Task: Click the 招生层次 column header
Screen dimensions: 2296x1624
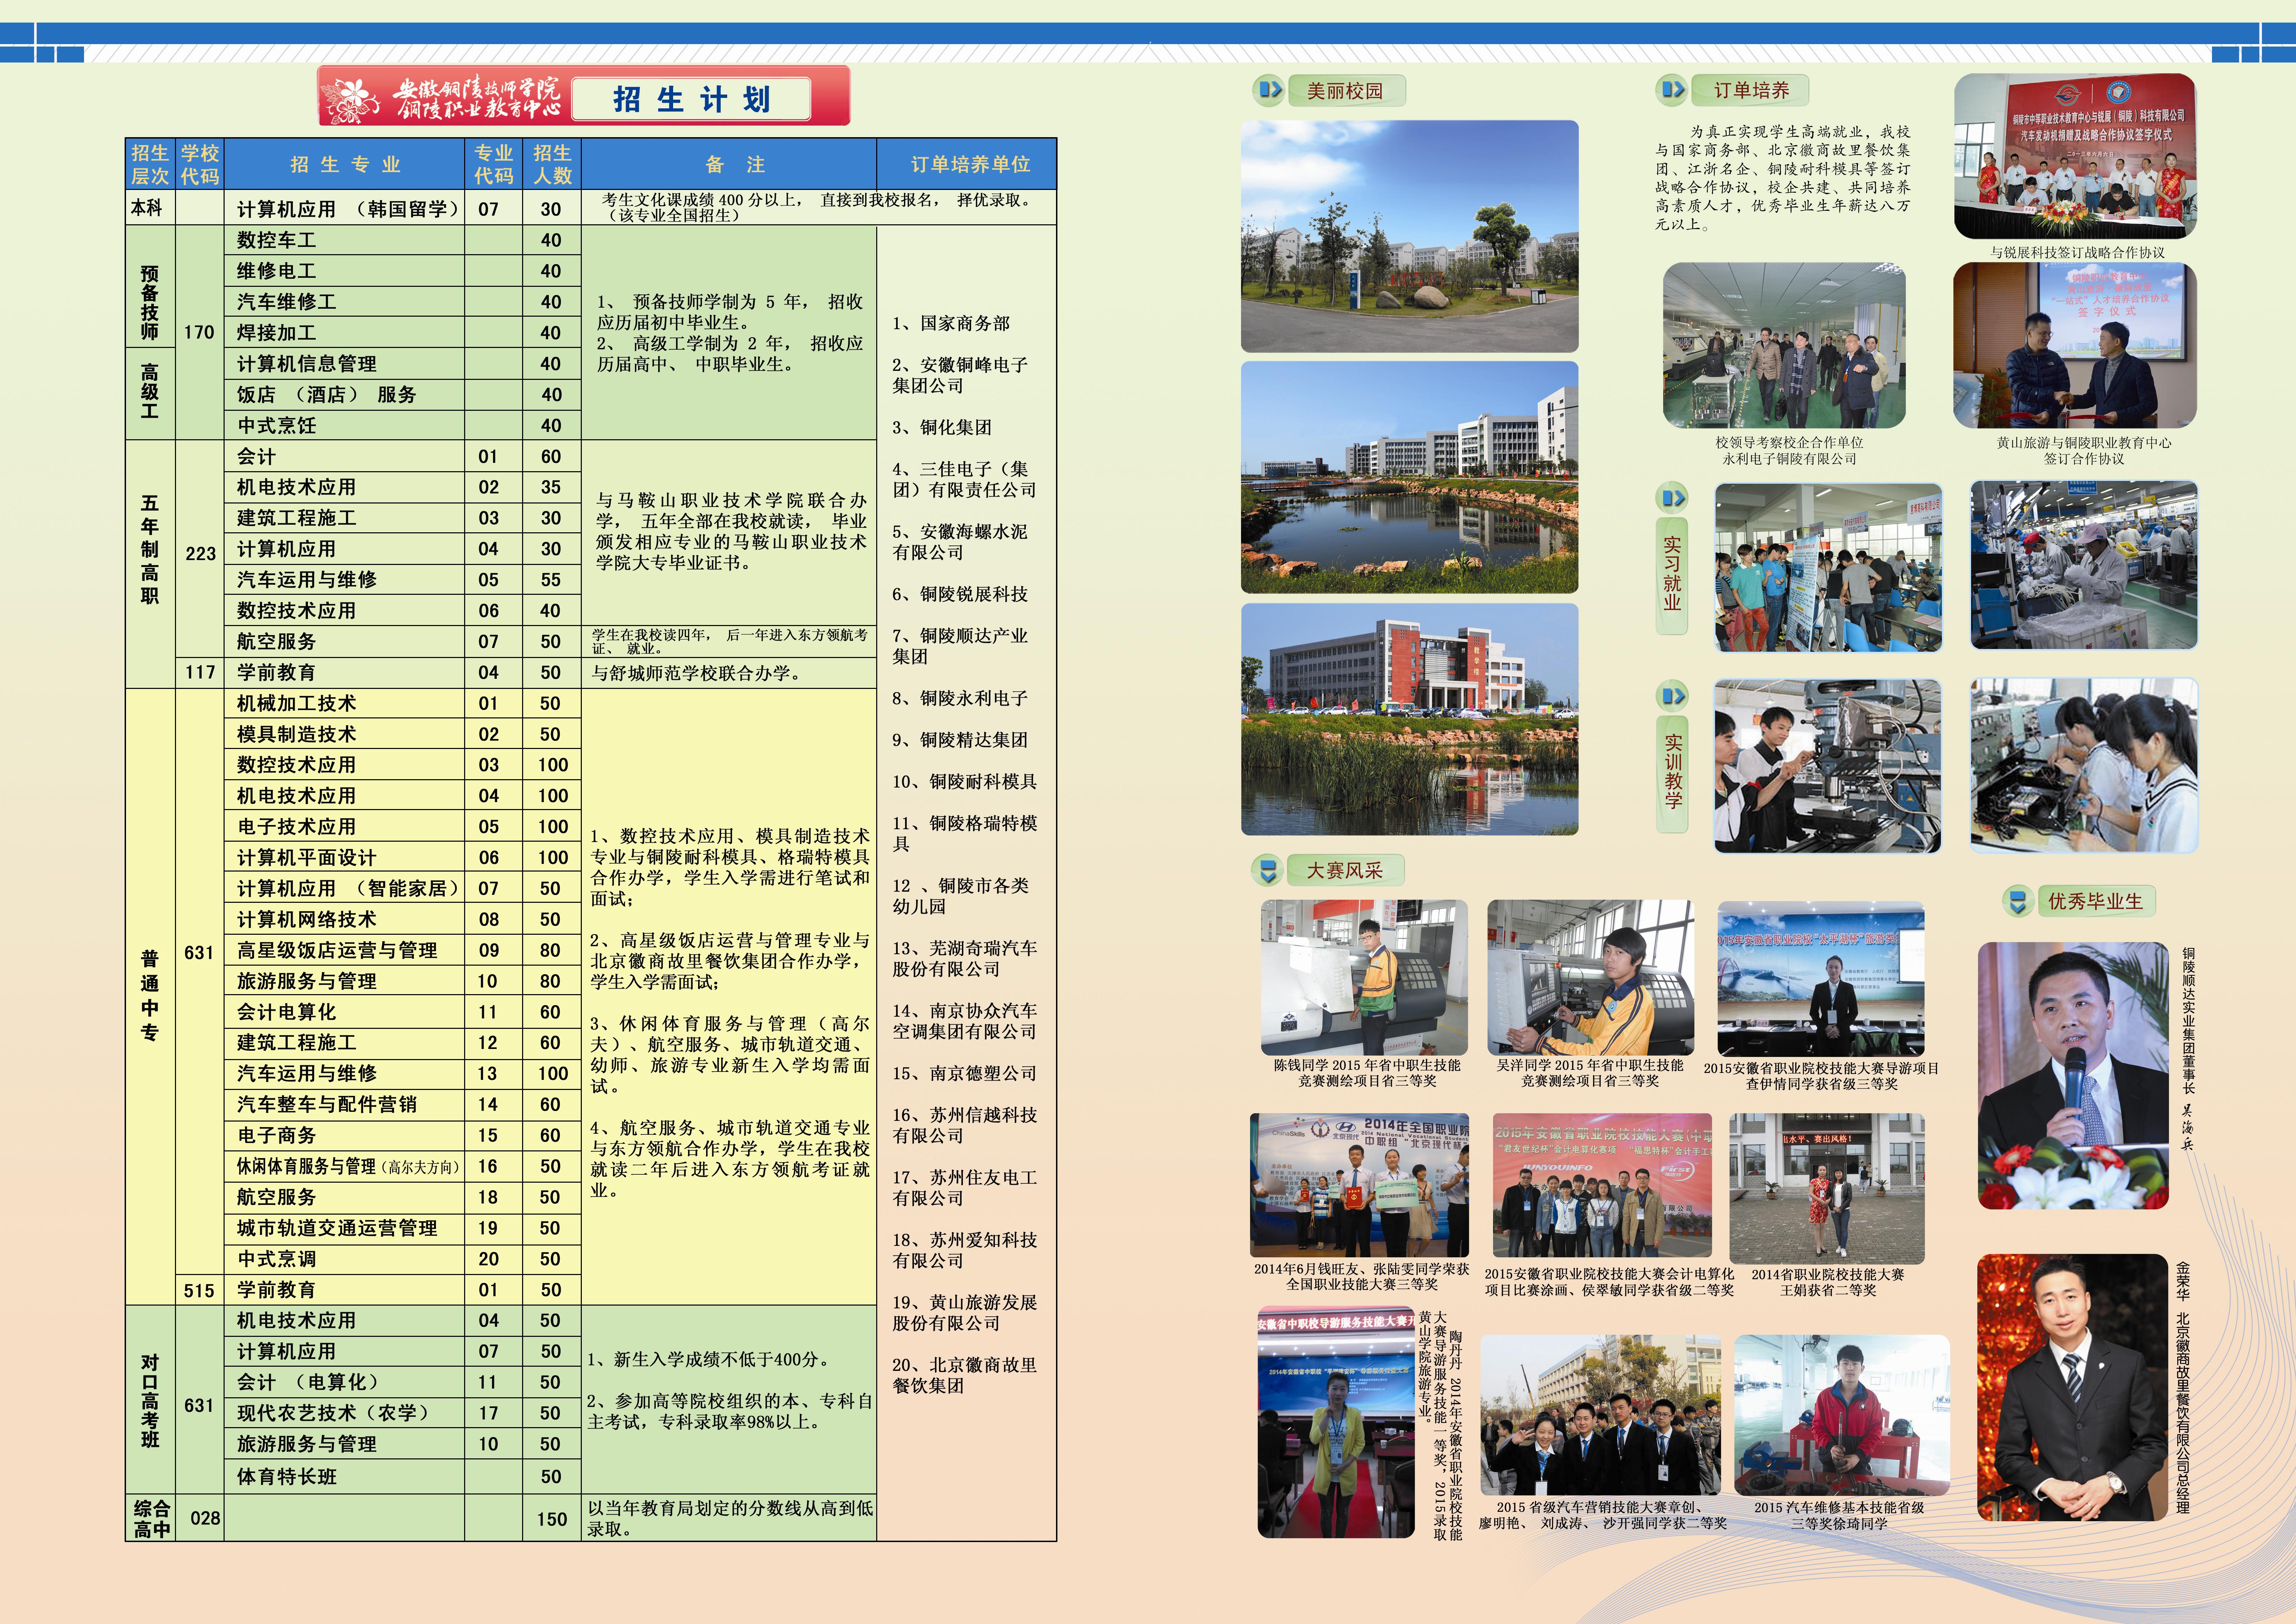Action: pos(150,164)
